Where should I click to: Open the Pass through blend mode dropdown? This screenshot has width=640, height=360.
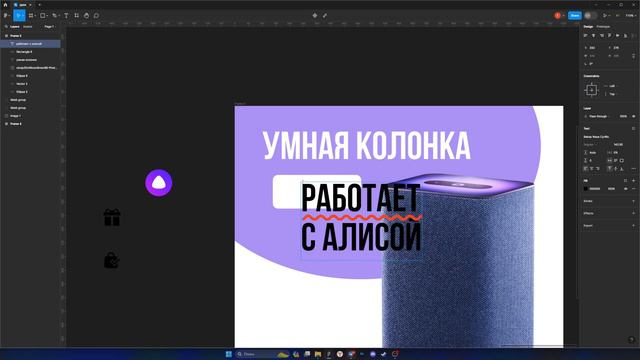coord(598,116)
